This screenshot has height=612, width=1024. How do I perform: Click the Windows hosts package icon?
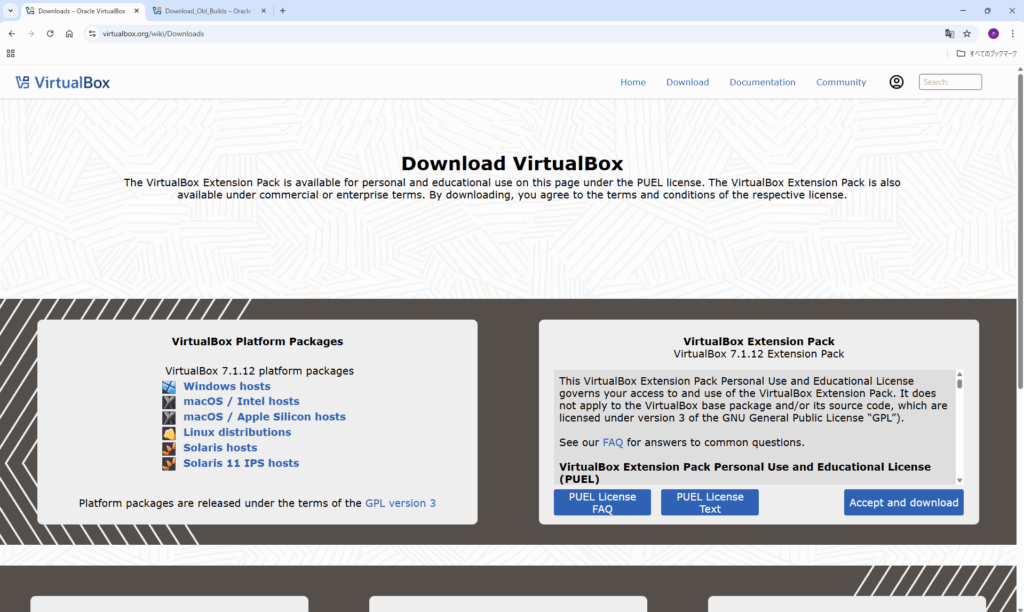(x=169, y=386)
